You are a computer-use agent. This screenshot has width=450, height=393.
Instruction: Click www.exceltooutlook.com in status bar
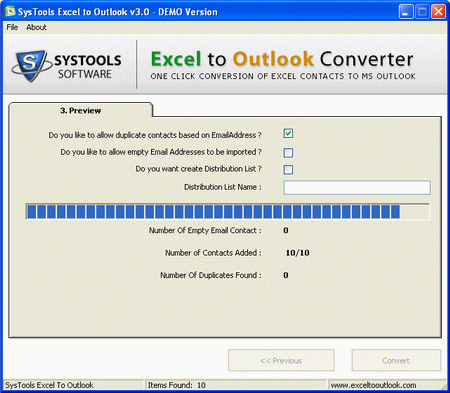373,385
